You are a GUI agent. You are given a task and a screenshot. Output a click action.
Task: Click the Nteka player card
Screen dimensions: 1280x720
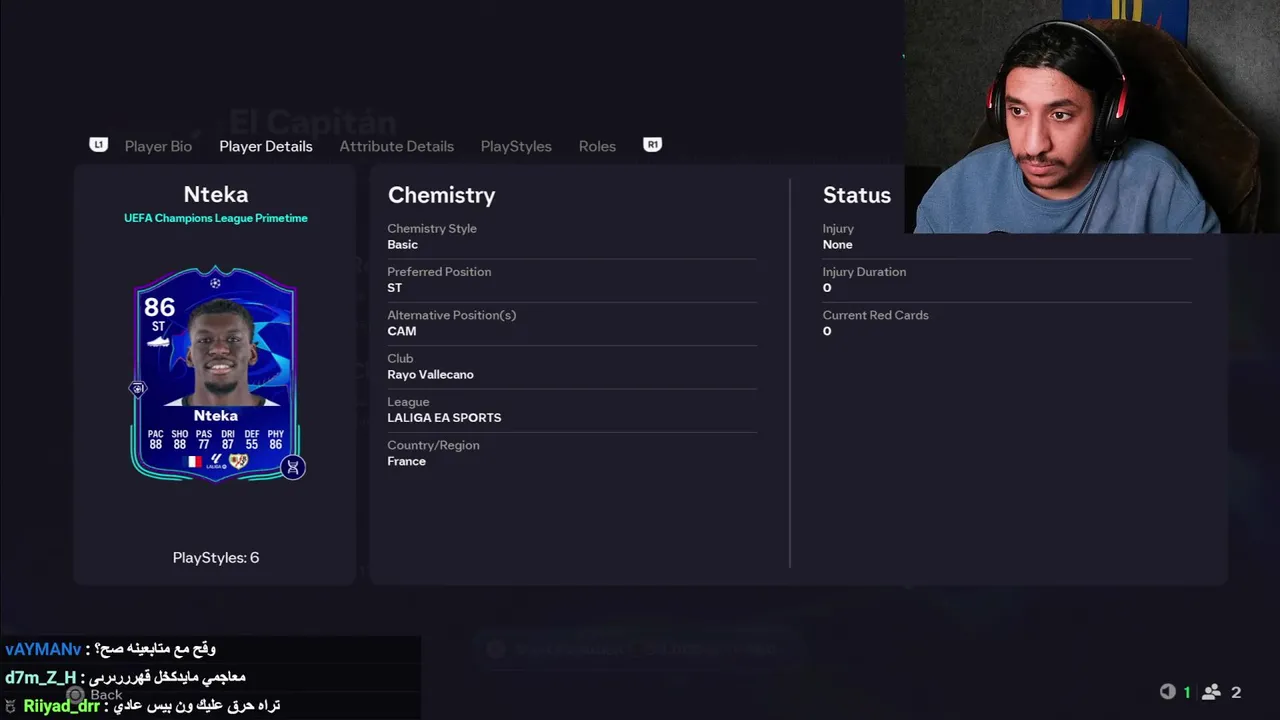point(216,373)
